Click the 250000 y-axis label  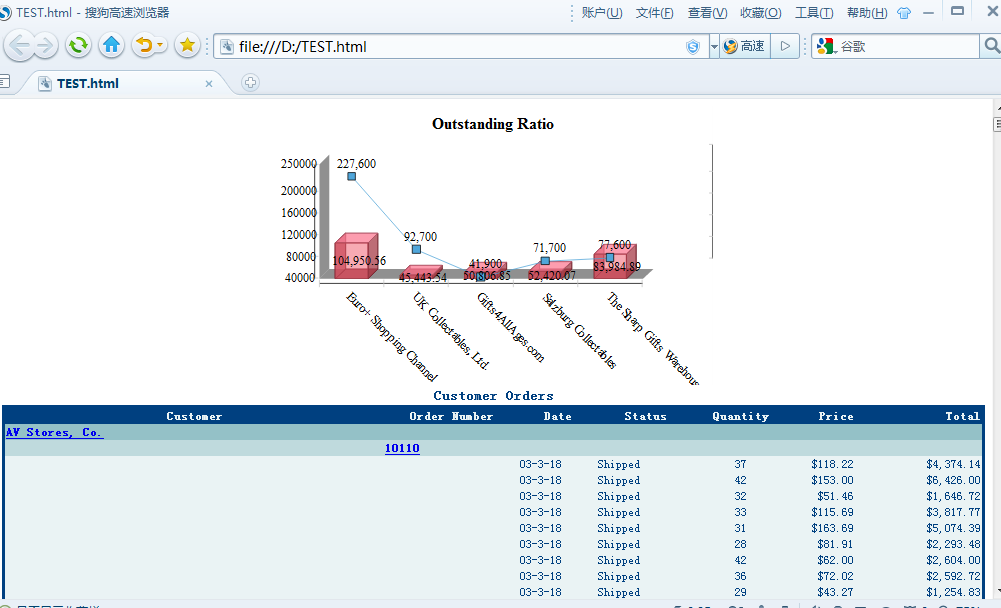click(299, 164)
